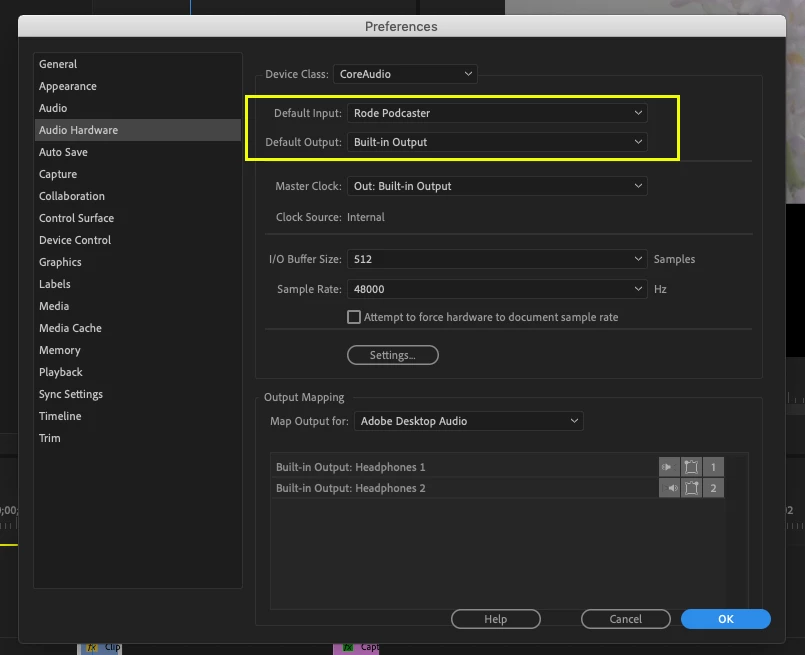Click the Cancel button
Screen dimensions: 805x655
(x=625, y=619)
